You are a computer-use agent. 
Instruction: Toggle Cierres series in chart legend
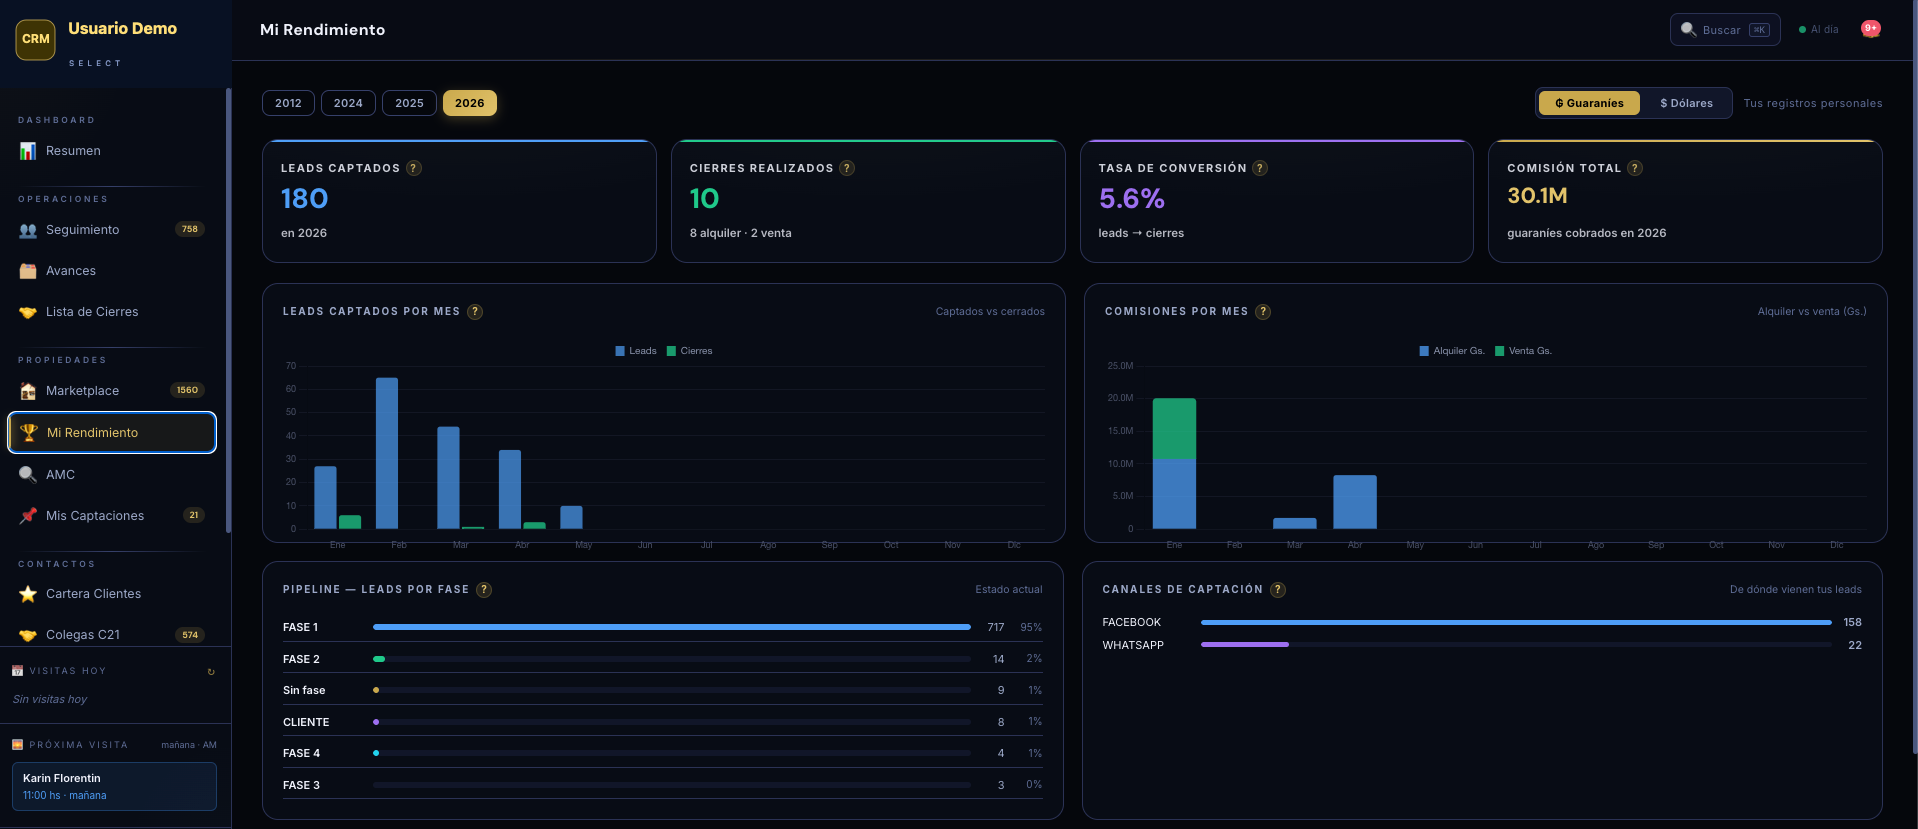690,351
